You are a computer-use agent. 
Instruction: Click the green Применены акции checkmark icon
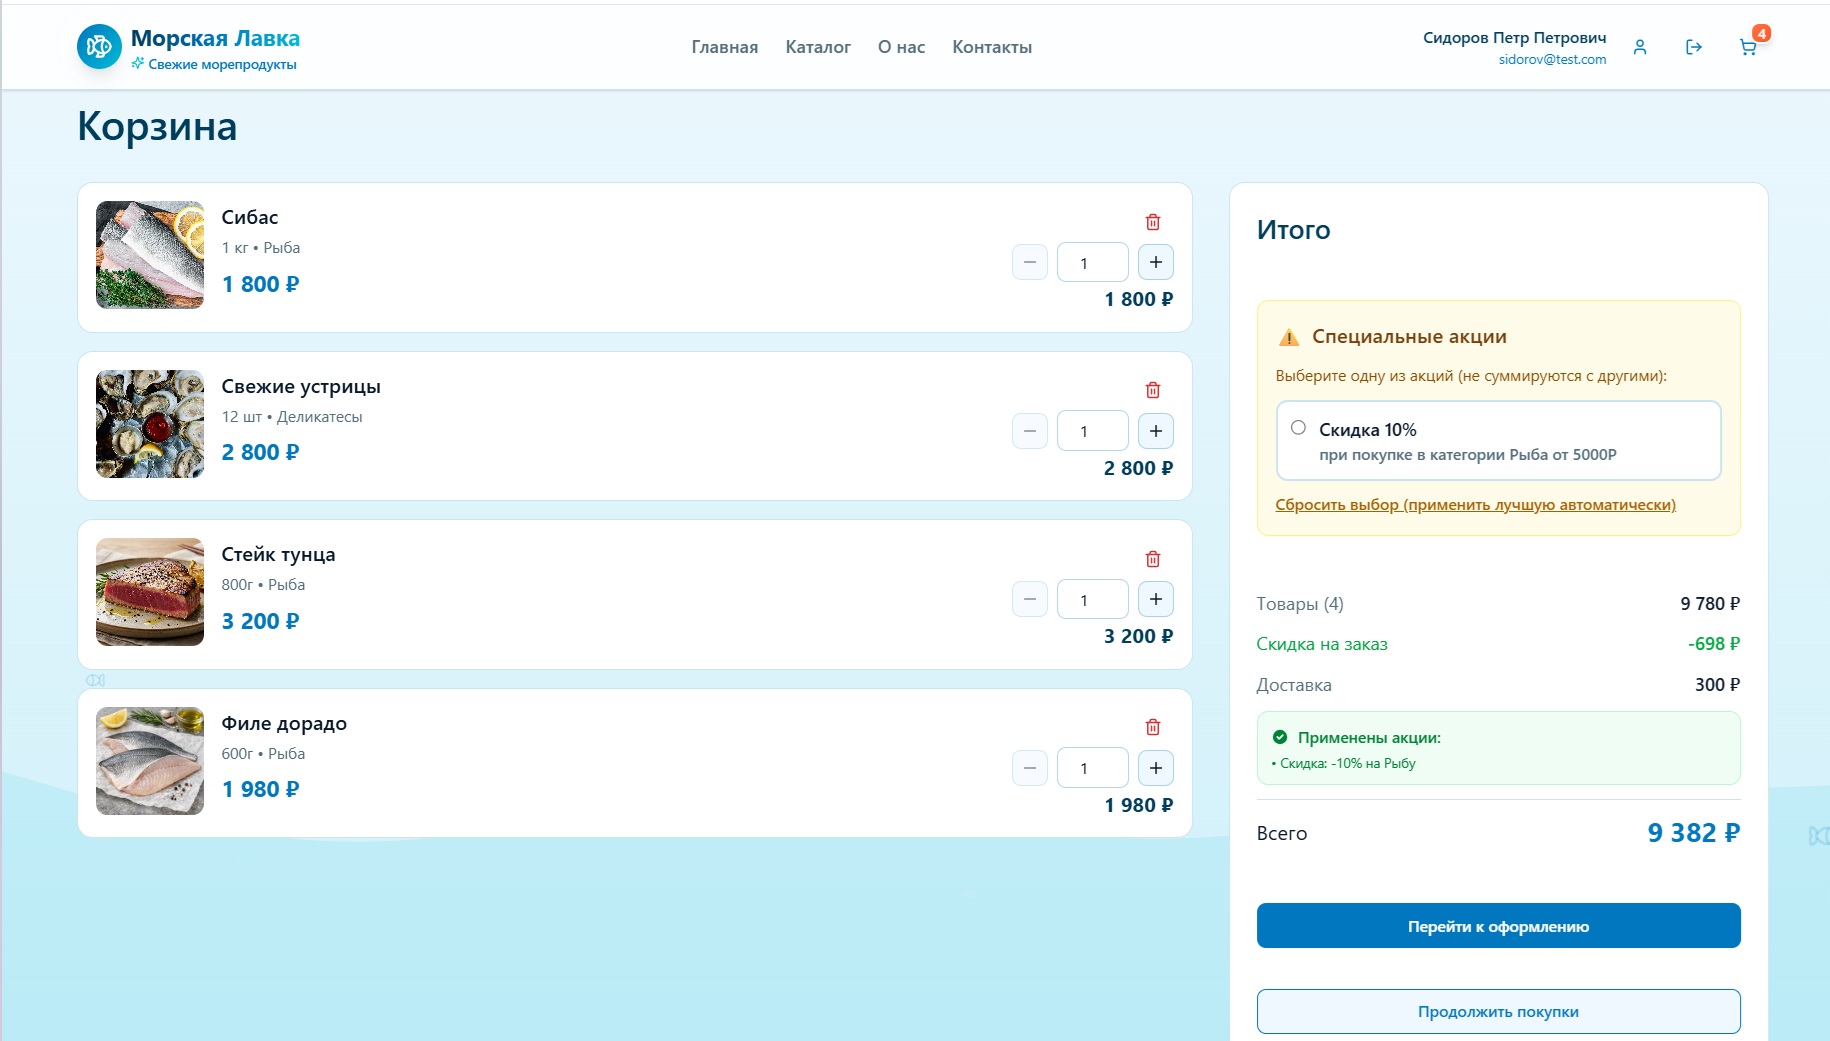[1280, 737]
